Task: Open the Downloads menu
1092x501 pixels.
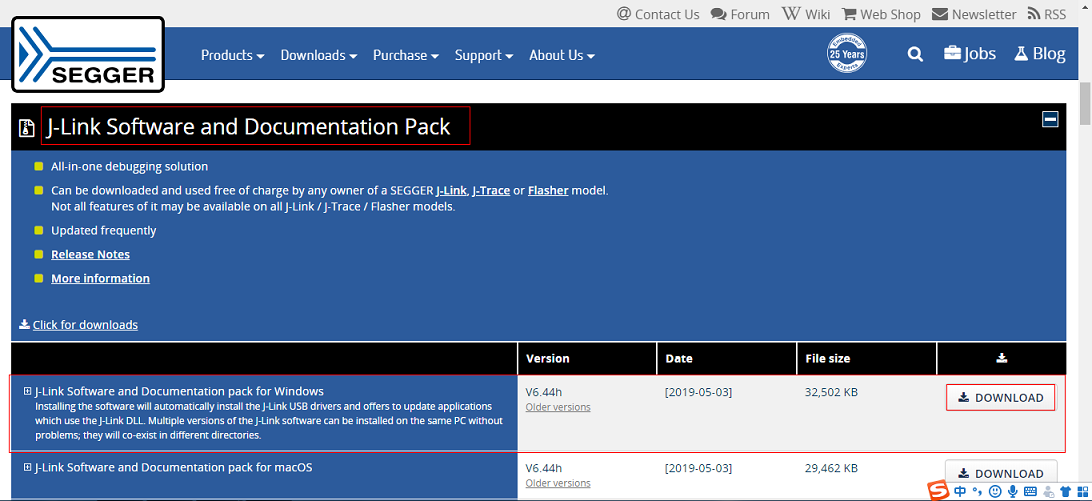Action: point(319,55)
